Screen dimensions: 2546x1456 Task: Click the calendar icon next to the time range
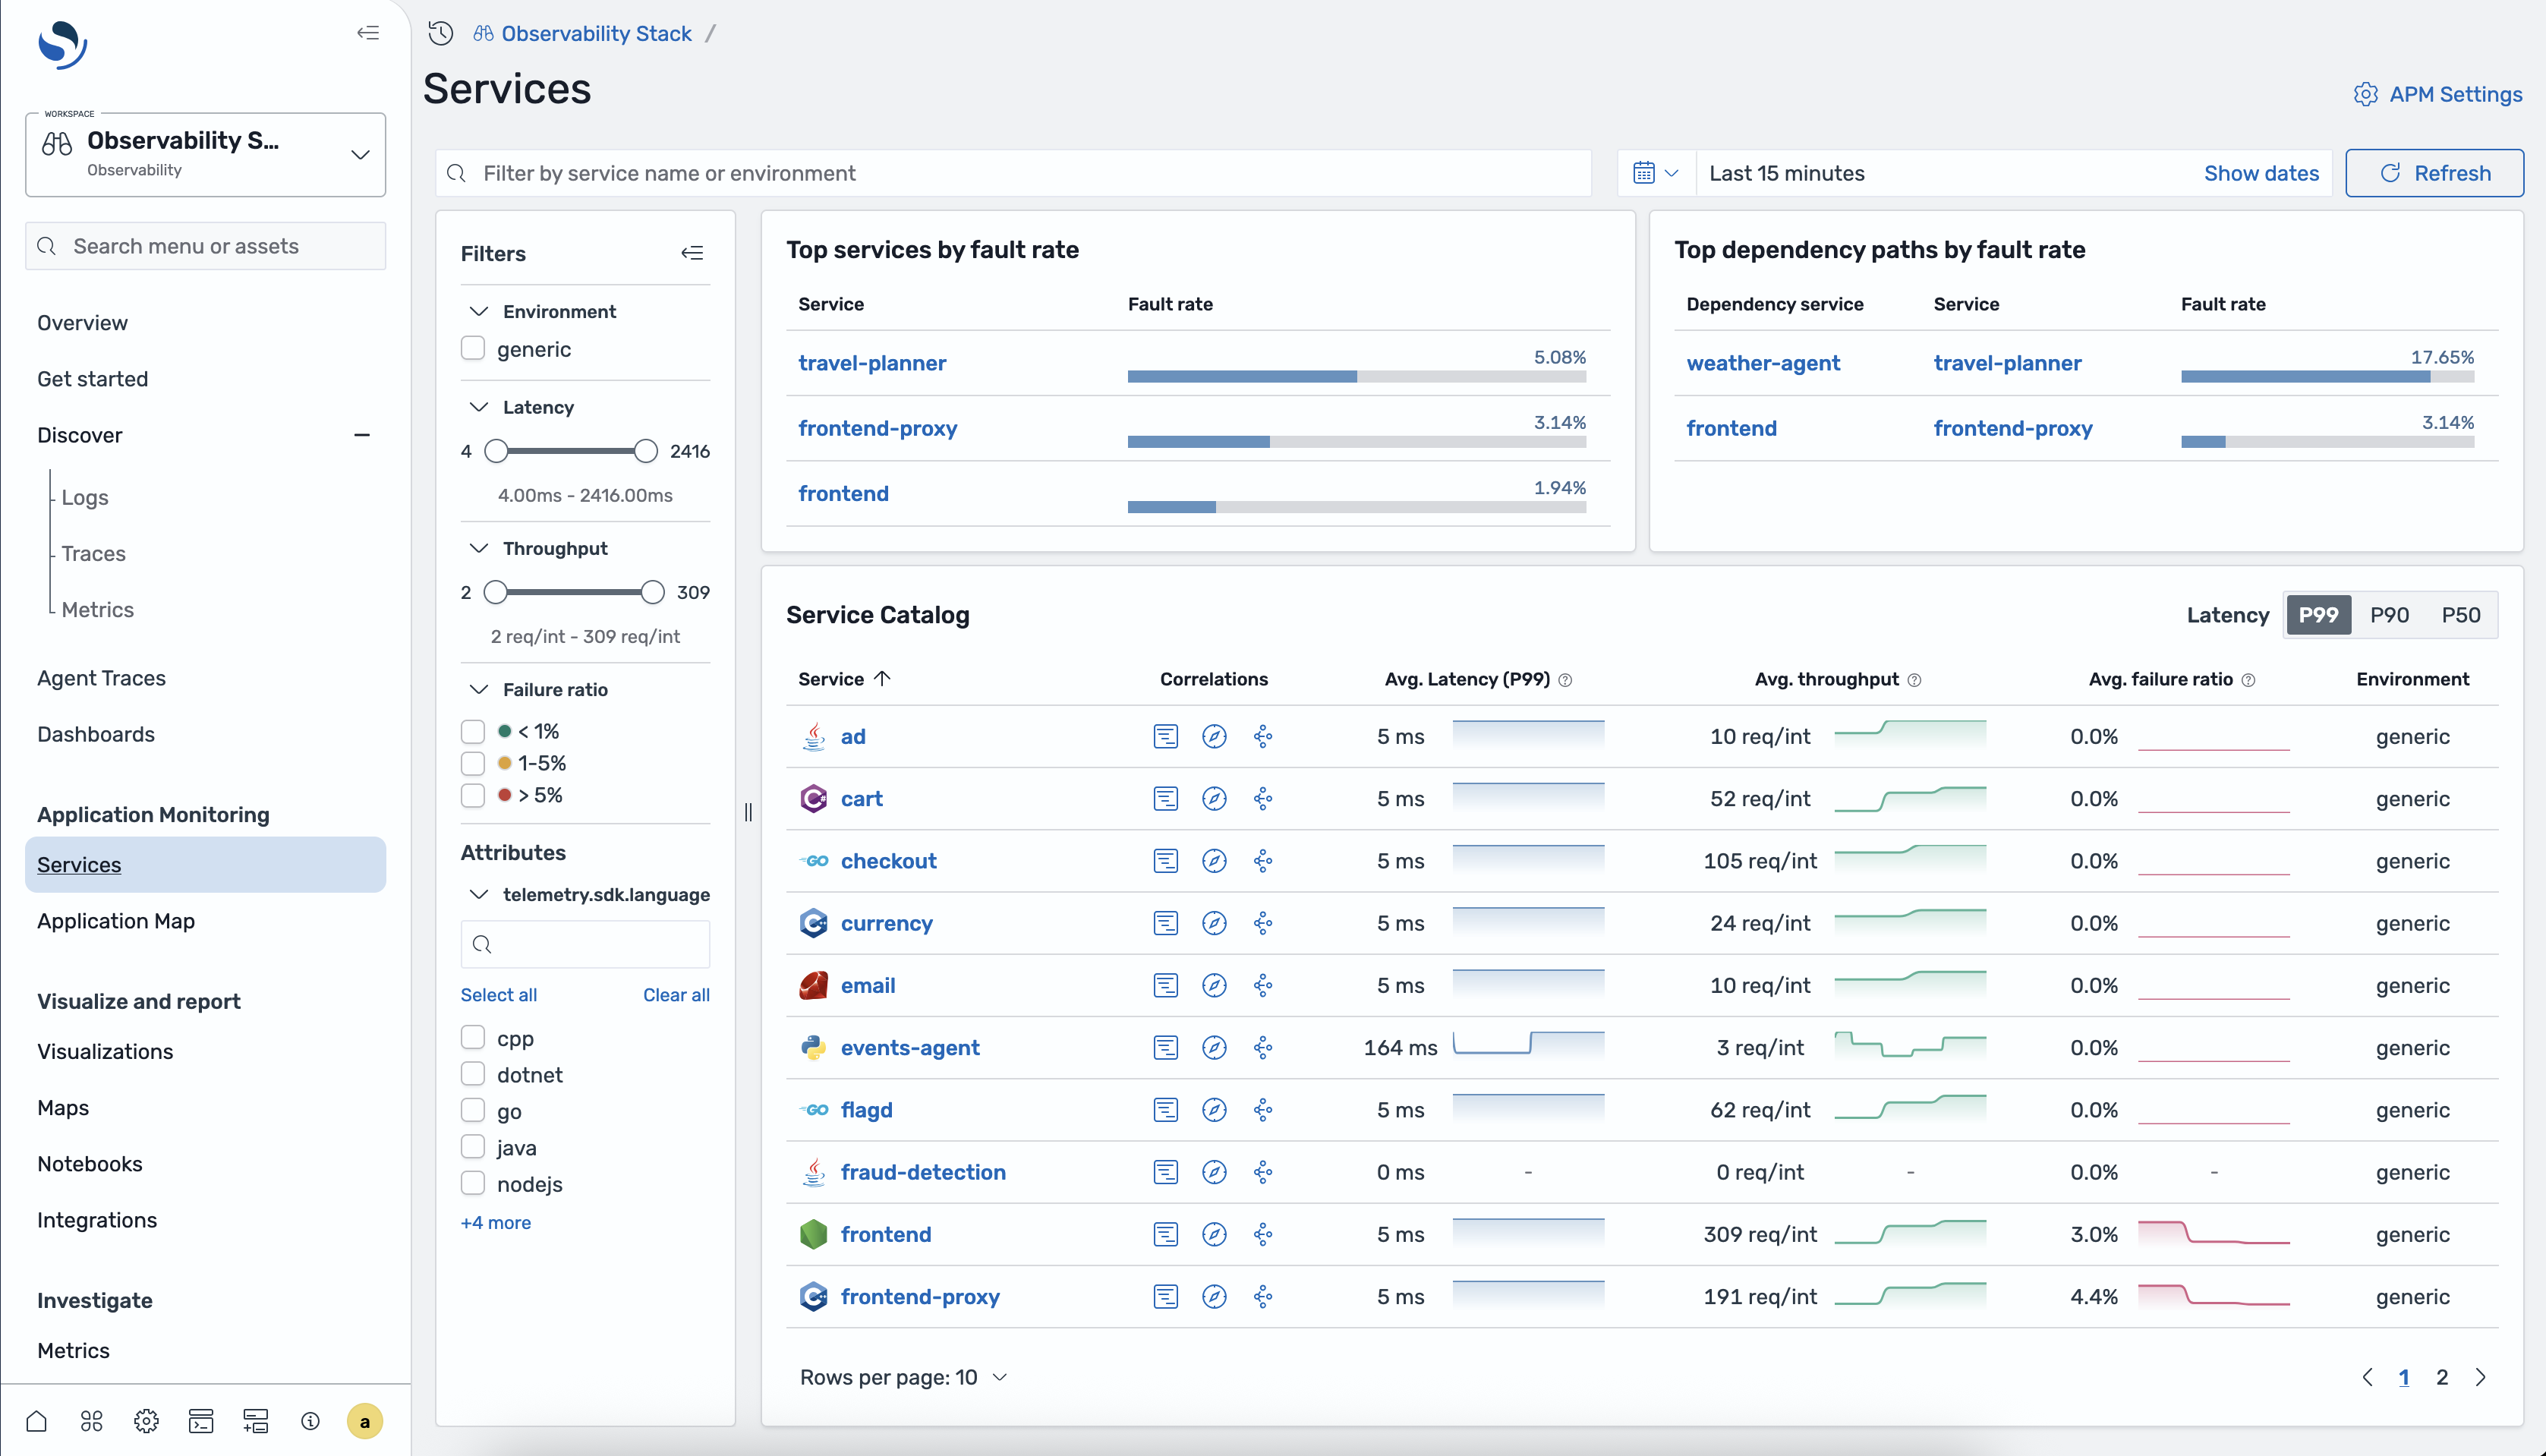click(1646, 172)
